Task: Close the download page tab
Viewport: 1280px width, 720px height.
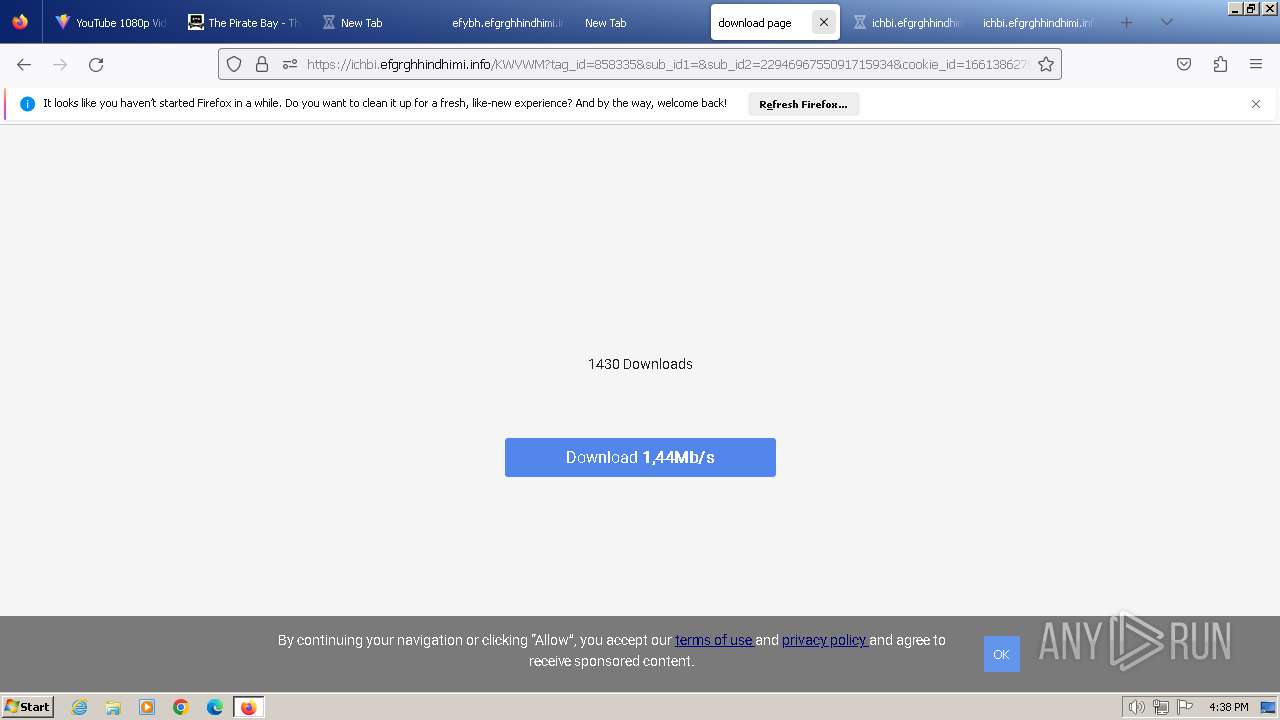Action: (824, 22)
